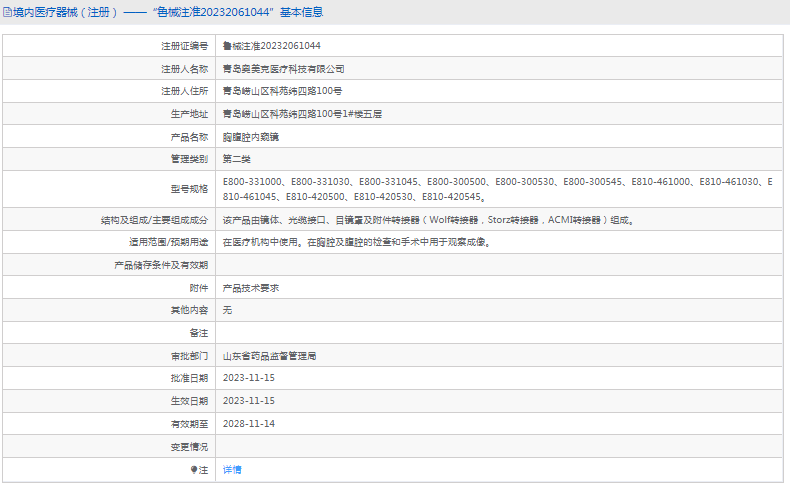This screenshot has height=488, width=790.
Task: Select product name 胸腹腔内窥镜
Action: point(251,137)
